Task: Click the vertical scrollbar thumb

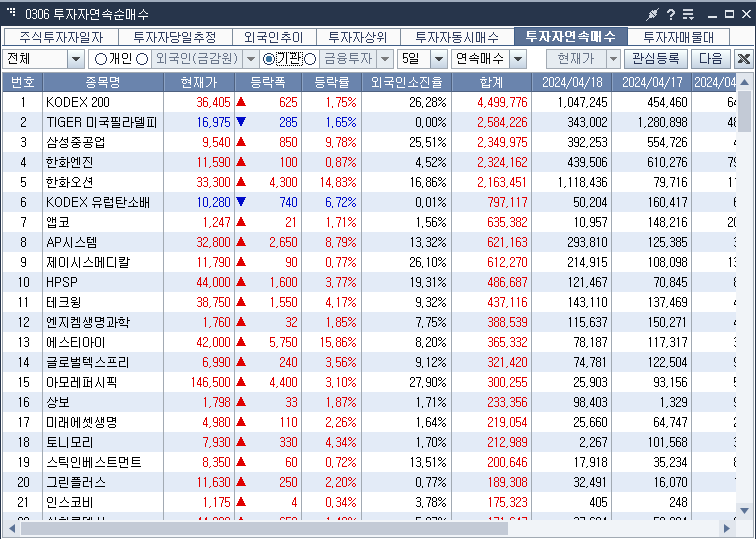Action: [744, 111]
